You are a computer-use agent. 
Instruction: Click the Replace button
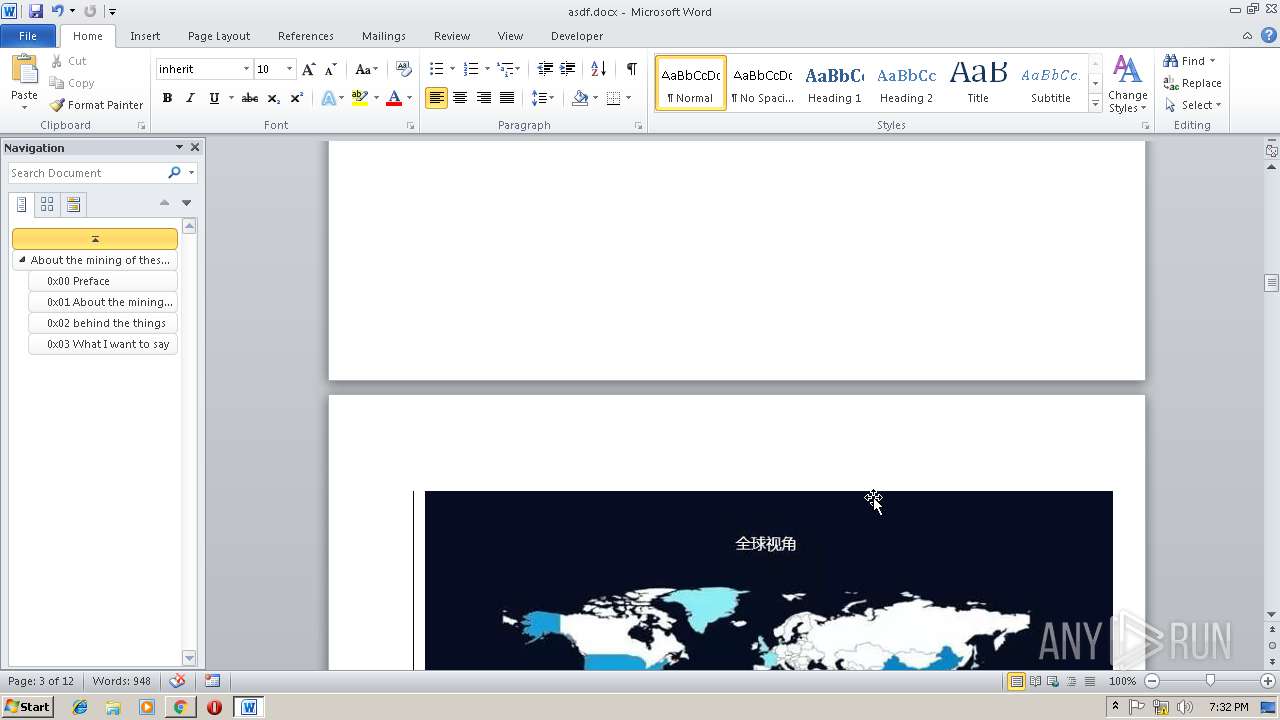tap(1193, 83)
